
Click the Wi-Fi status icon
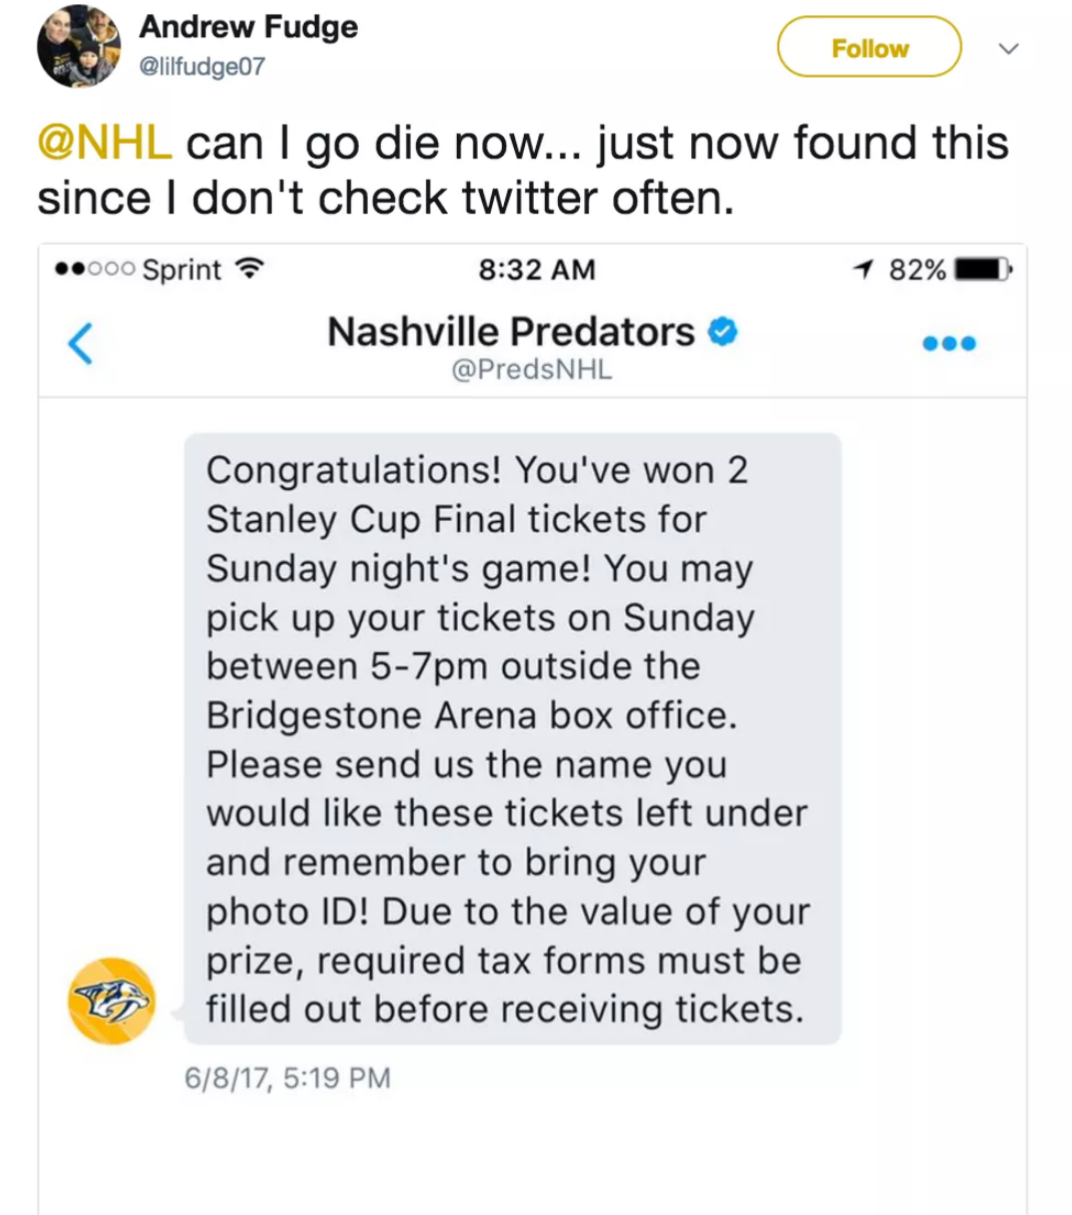pyautogui.click(x=248, y=269)
